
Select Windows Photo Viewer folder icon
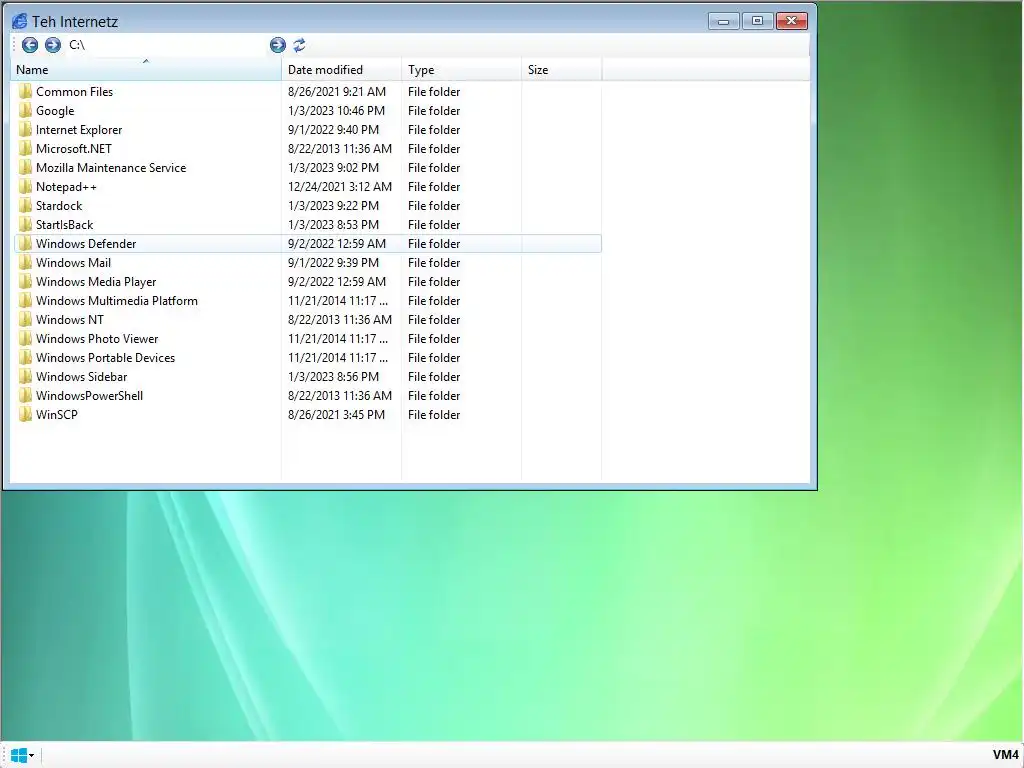(x=25, y=338)
